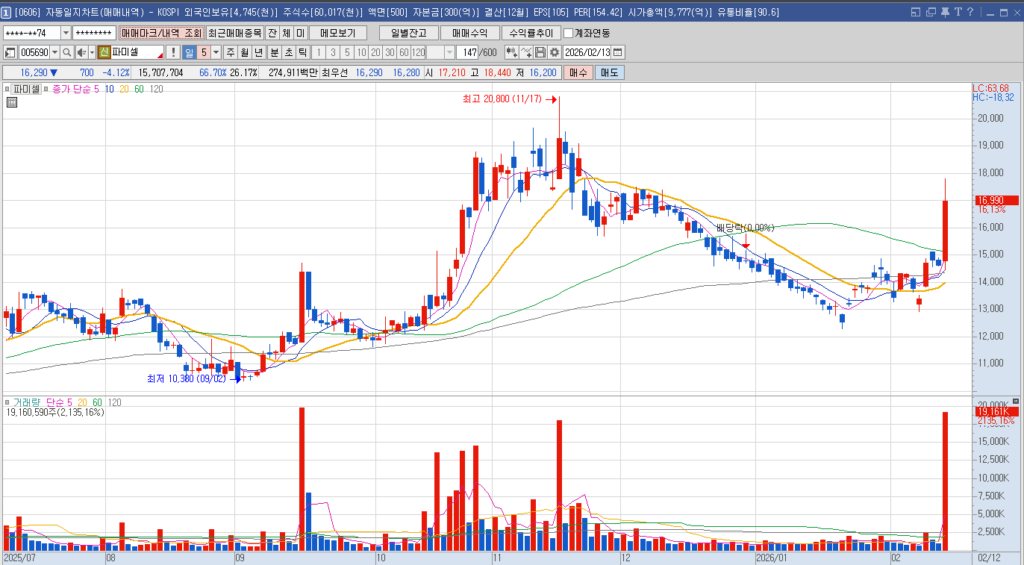Enable the 계좌연동 checkbox

568,33
